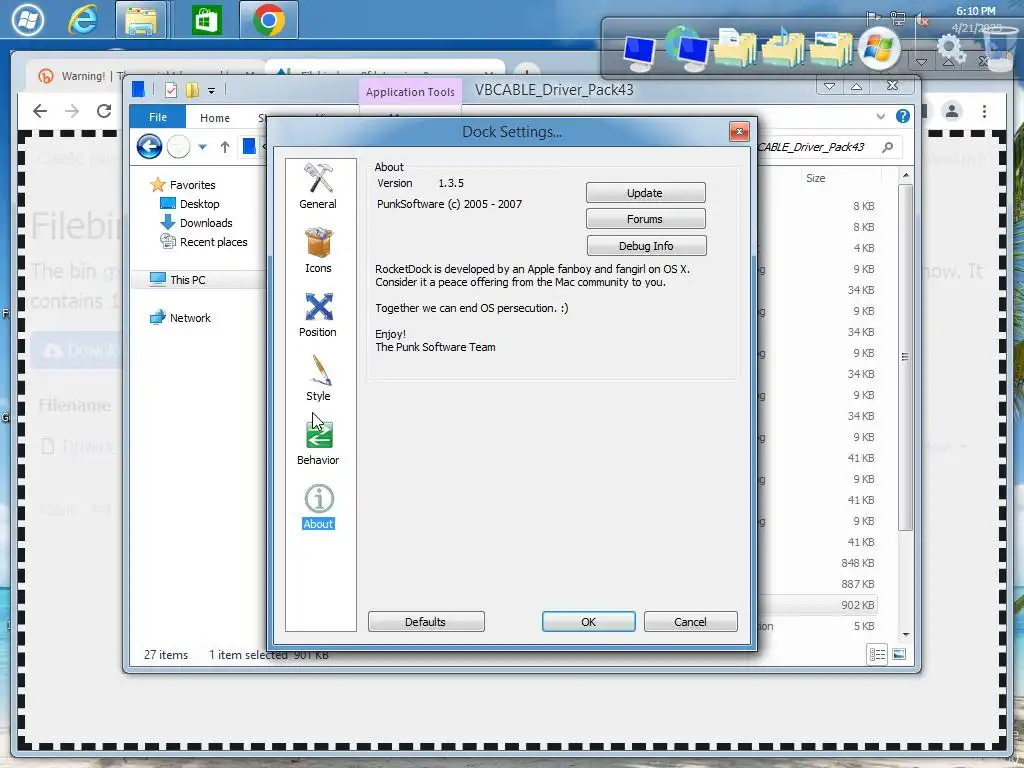Screen dimensions: 1024x768
Task: Open Action Center flag in system tray
Action: tap(872, 18)
